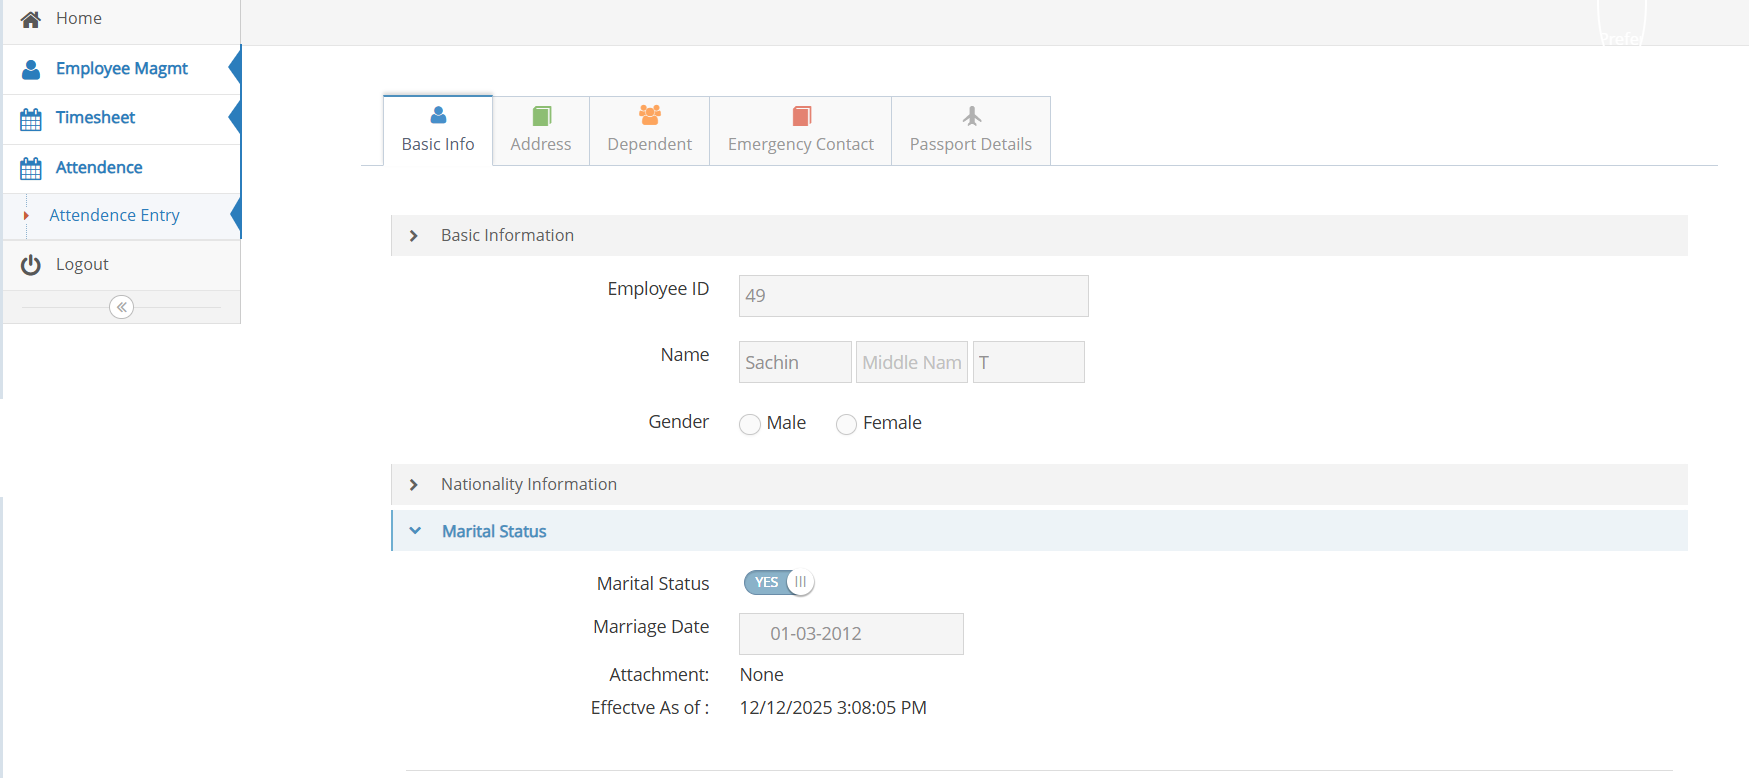Switch to the Address tab

(541, 131)
